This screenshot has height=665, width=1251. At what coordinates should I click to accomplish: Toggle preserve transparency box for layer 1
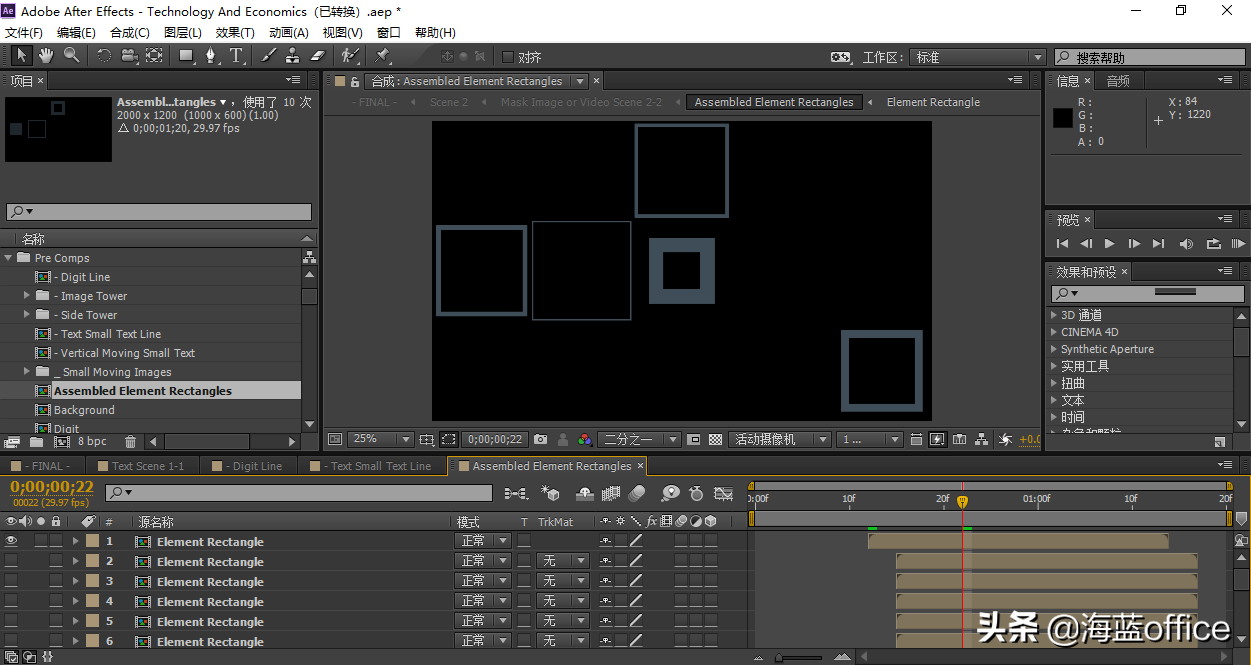tap(524, 541)
